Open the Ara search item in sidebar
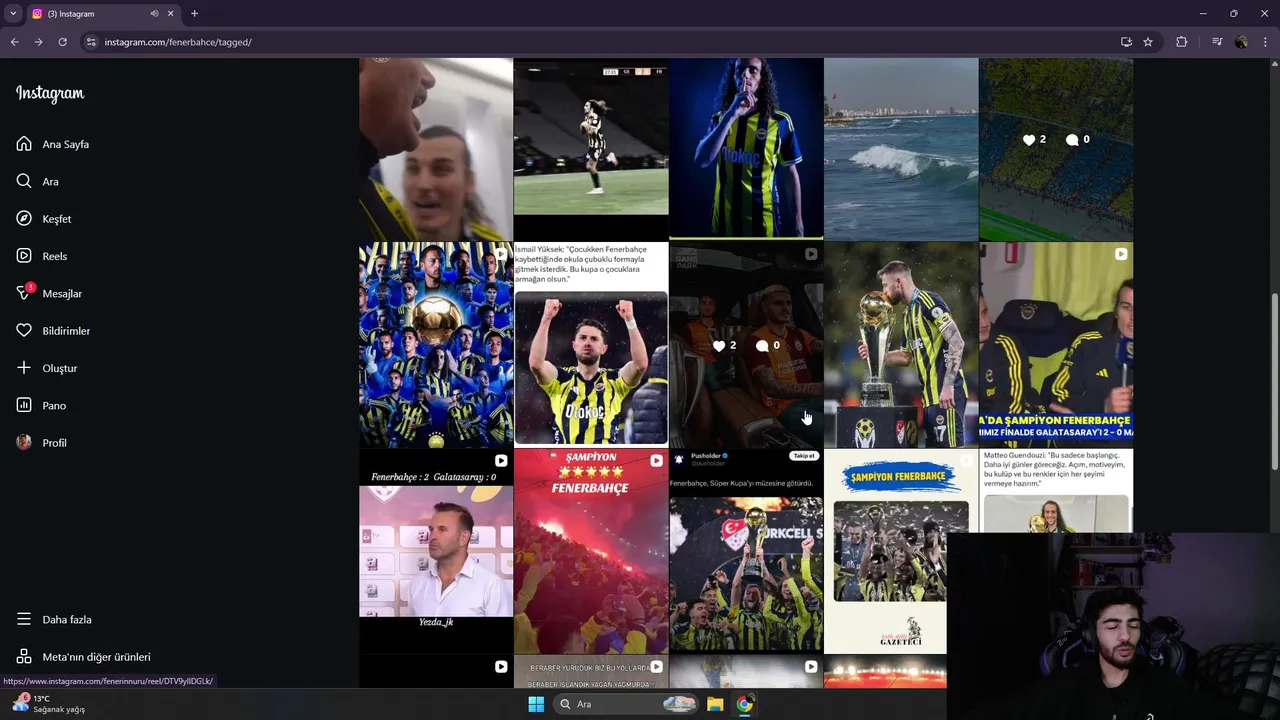 click(37, 181)
